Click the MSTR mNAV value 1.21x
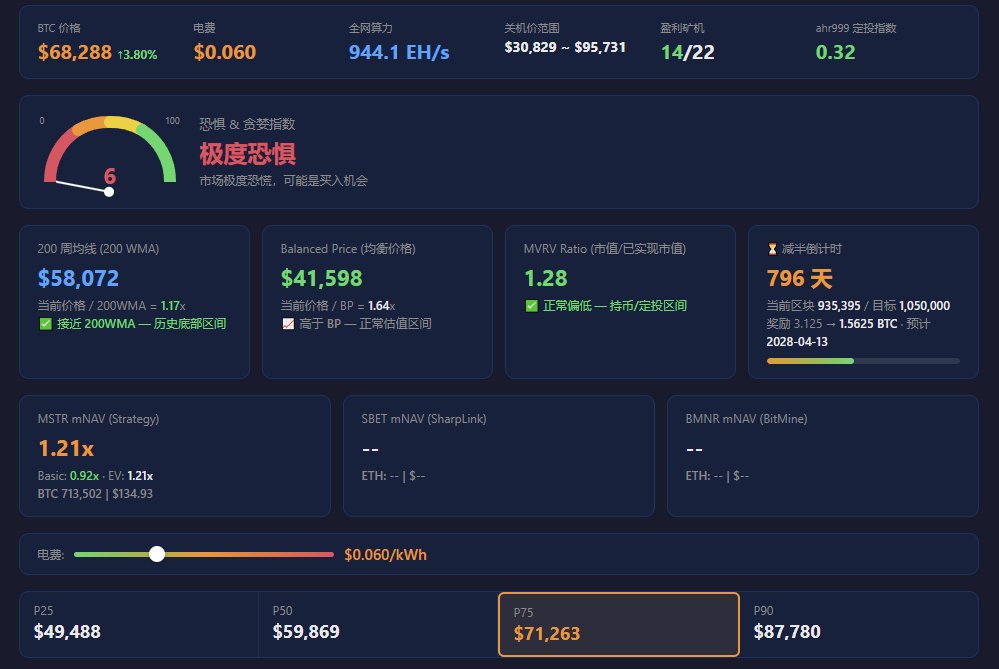 pos(66,449)
